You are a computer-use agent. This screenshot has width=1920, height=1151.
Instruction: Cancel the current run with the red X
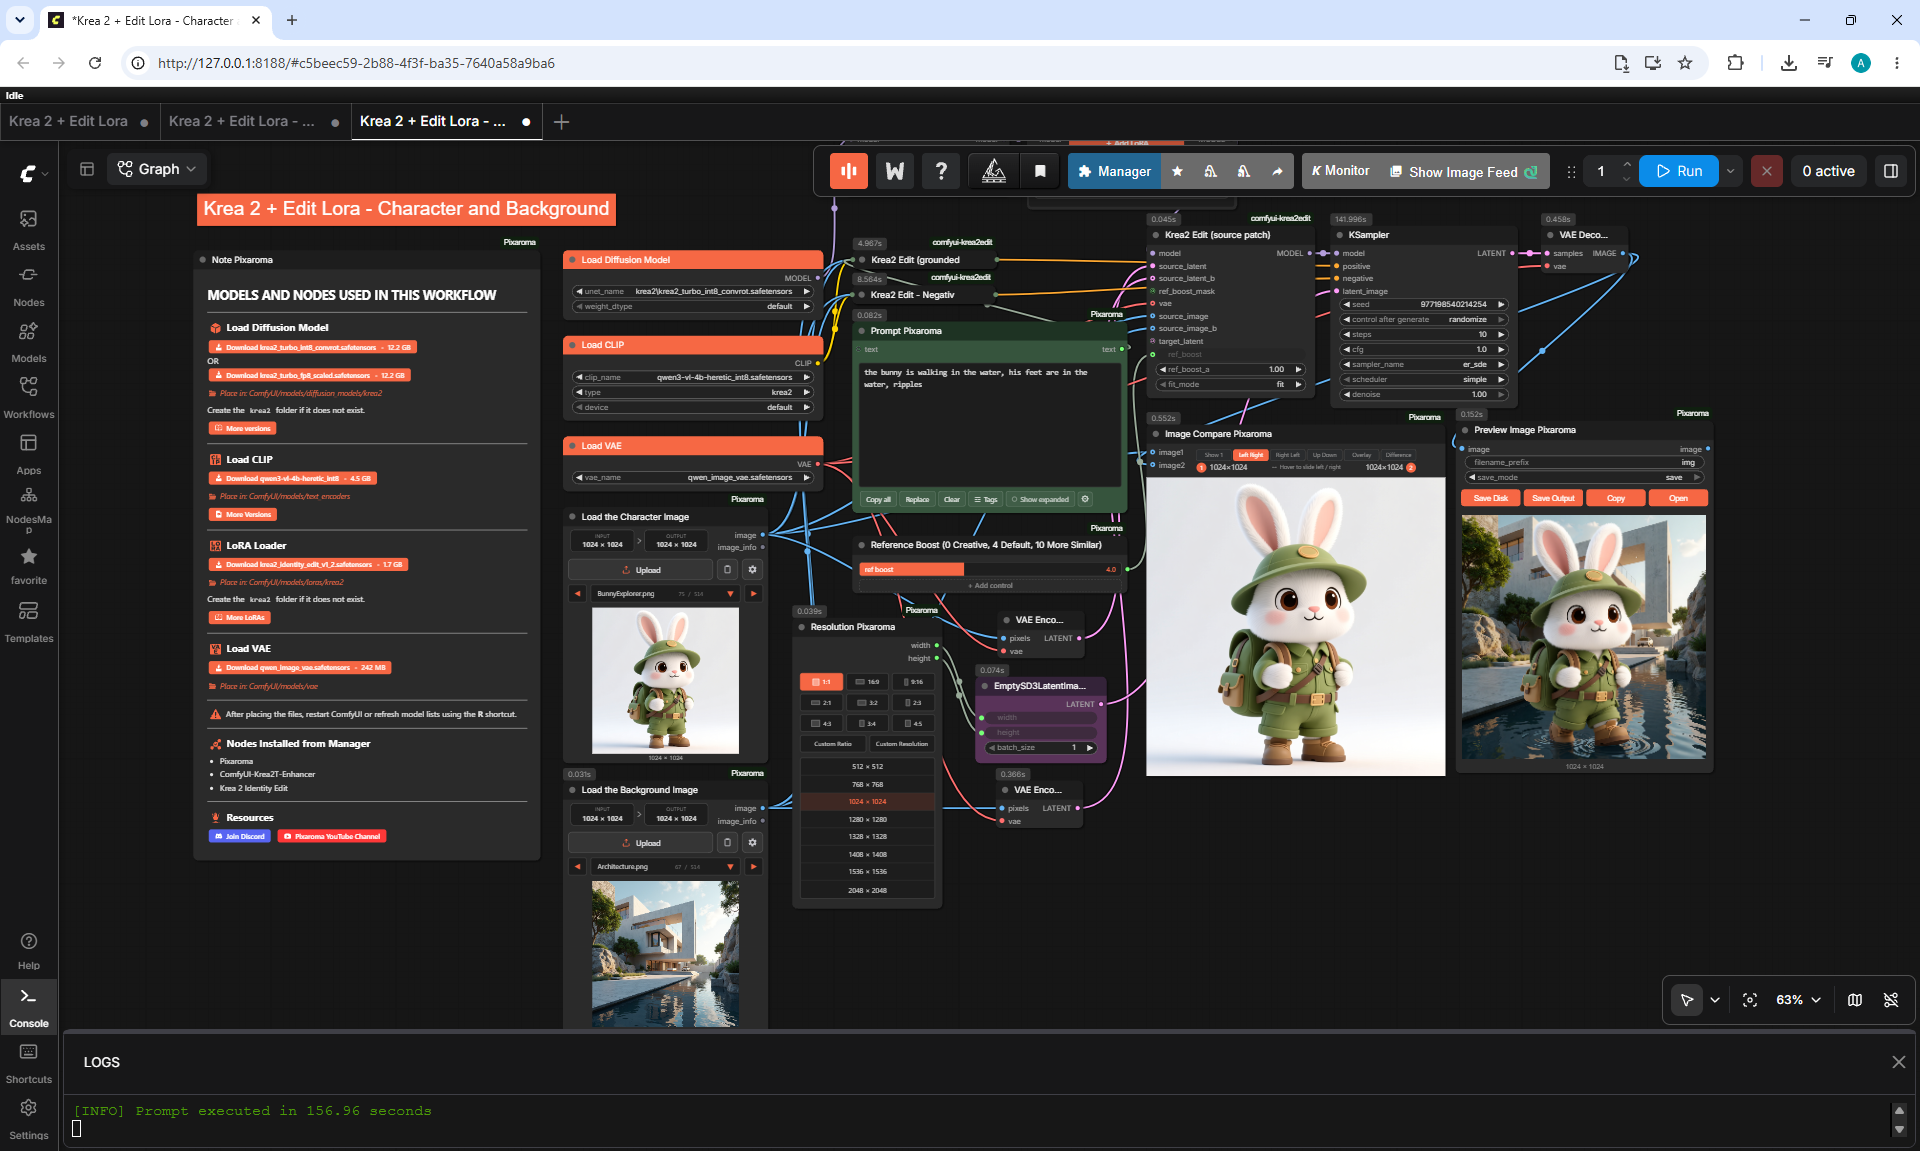(x=1767, y=171)
